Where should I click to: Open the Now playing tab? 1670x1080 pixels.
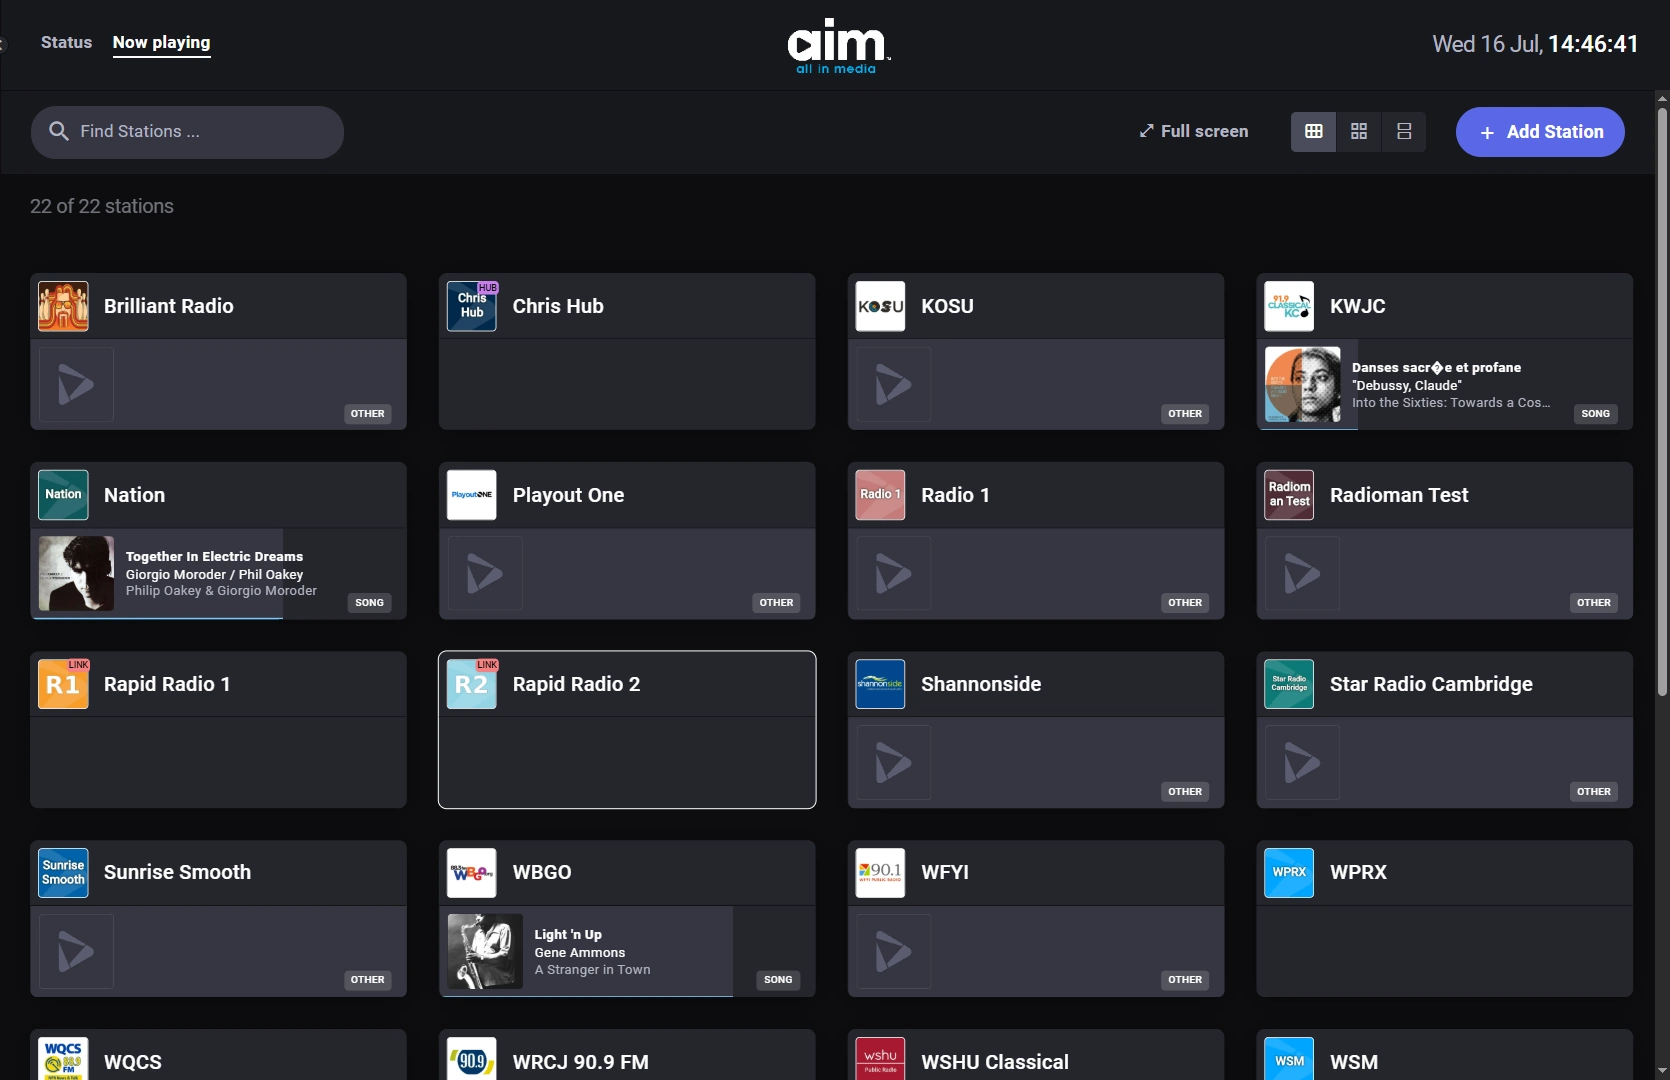pyautogui.click(x=161, y=42)
